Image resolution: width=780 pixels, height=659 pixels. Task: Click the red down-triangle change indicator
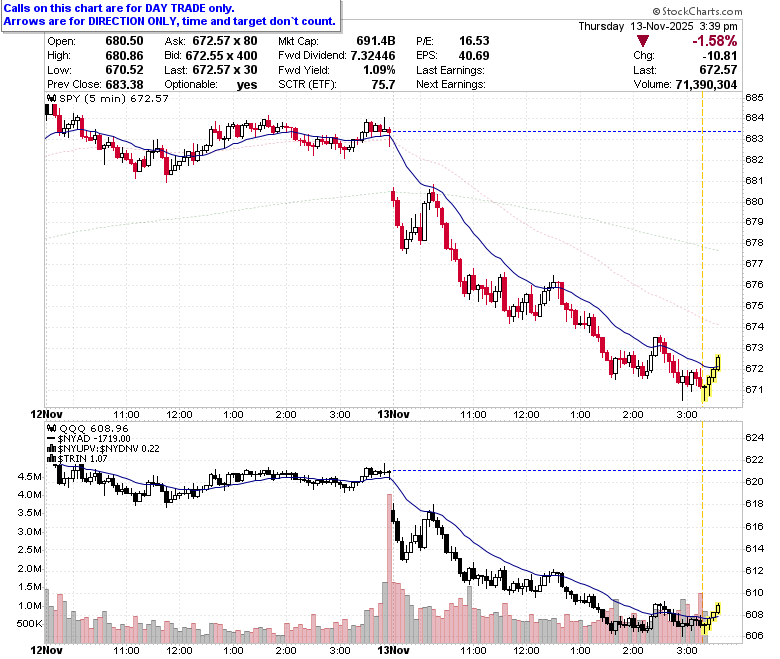pyautogui.click(x=643, y=41)
